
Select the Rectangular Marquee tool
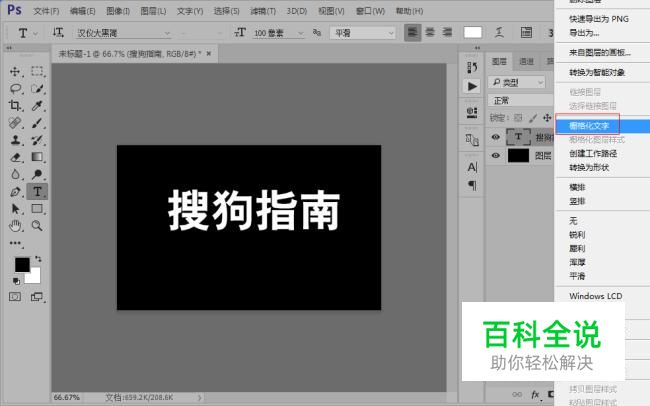[x=37, y=71]
